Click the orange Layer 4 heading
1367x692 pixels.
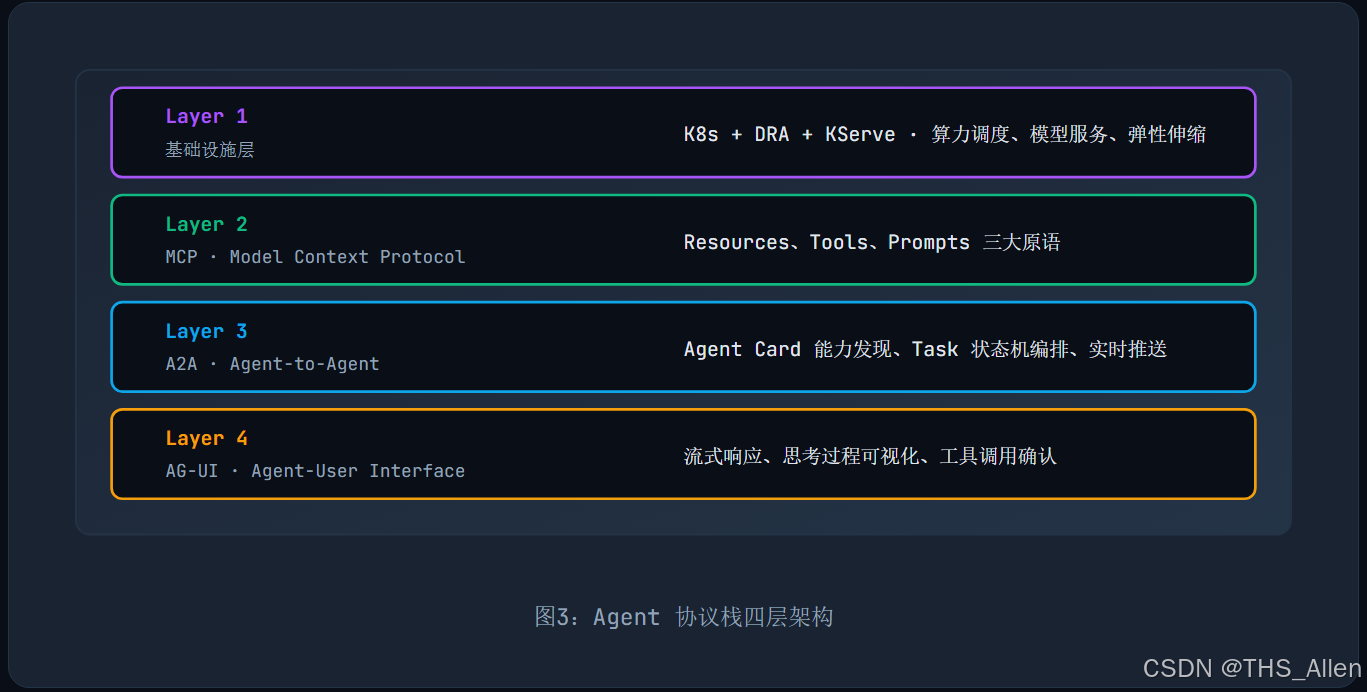tap(207, 438)
